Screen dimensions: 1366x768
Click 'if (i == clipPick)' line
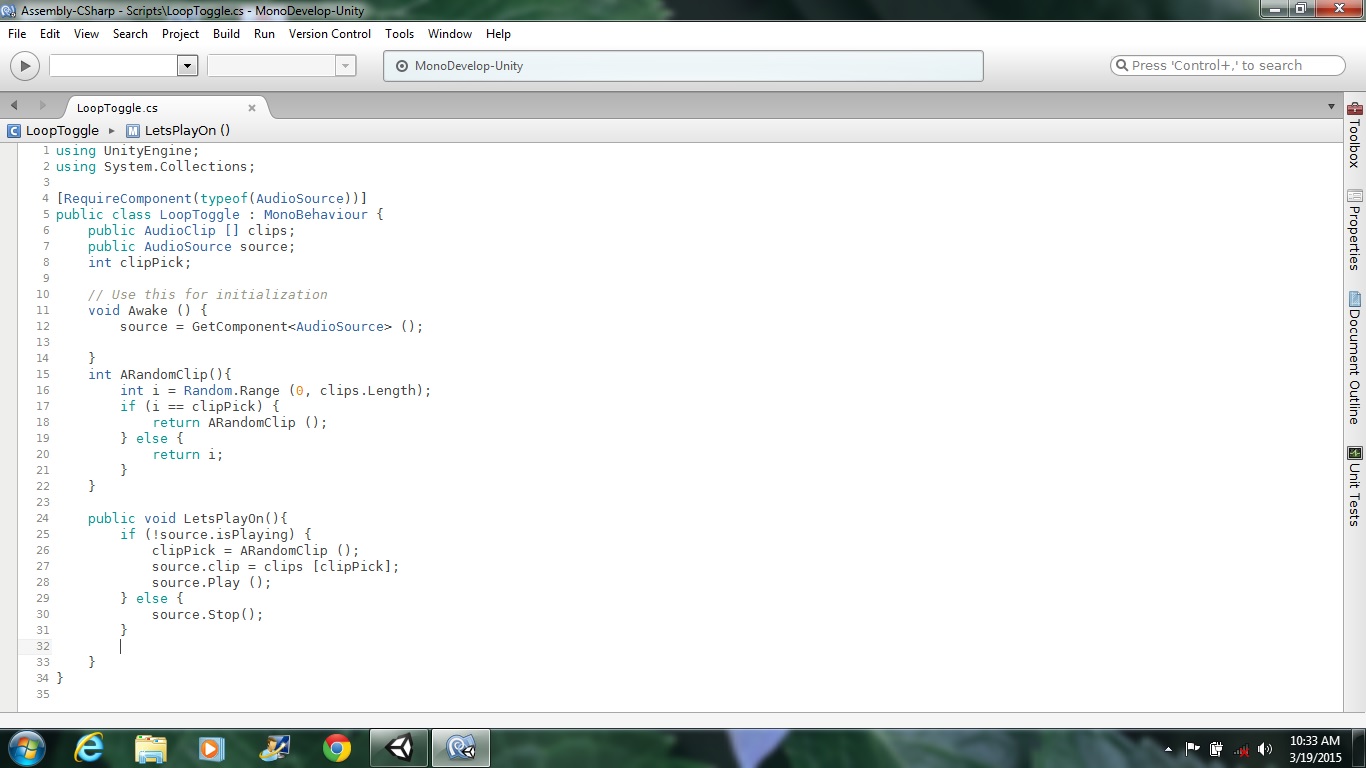click(199, 406)
